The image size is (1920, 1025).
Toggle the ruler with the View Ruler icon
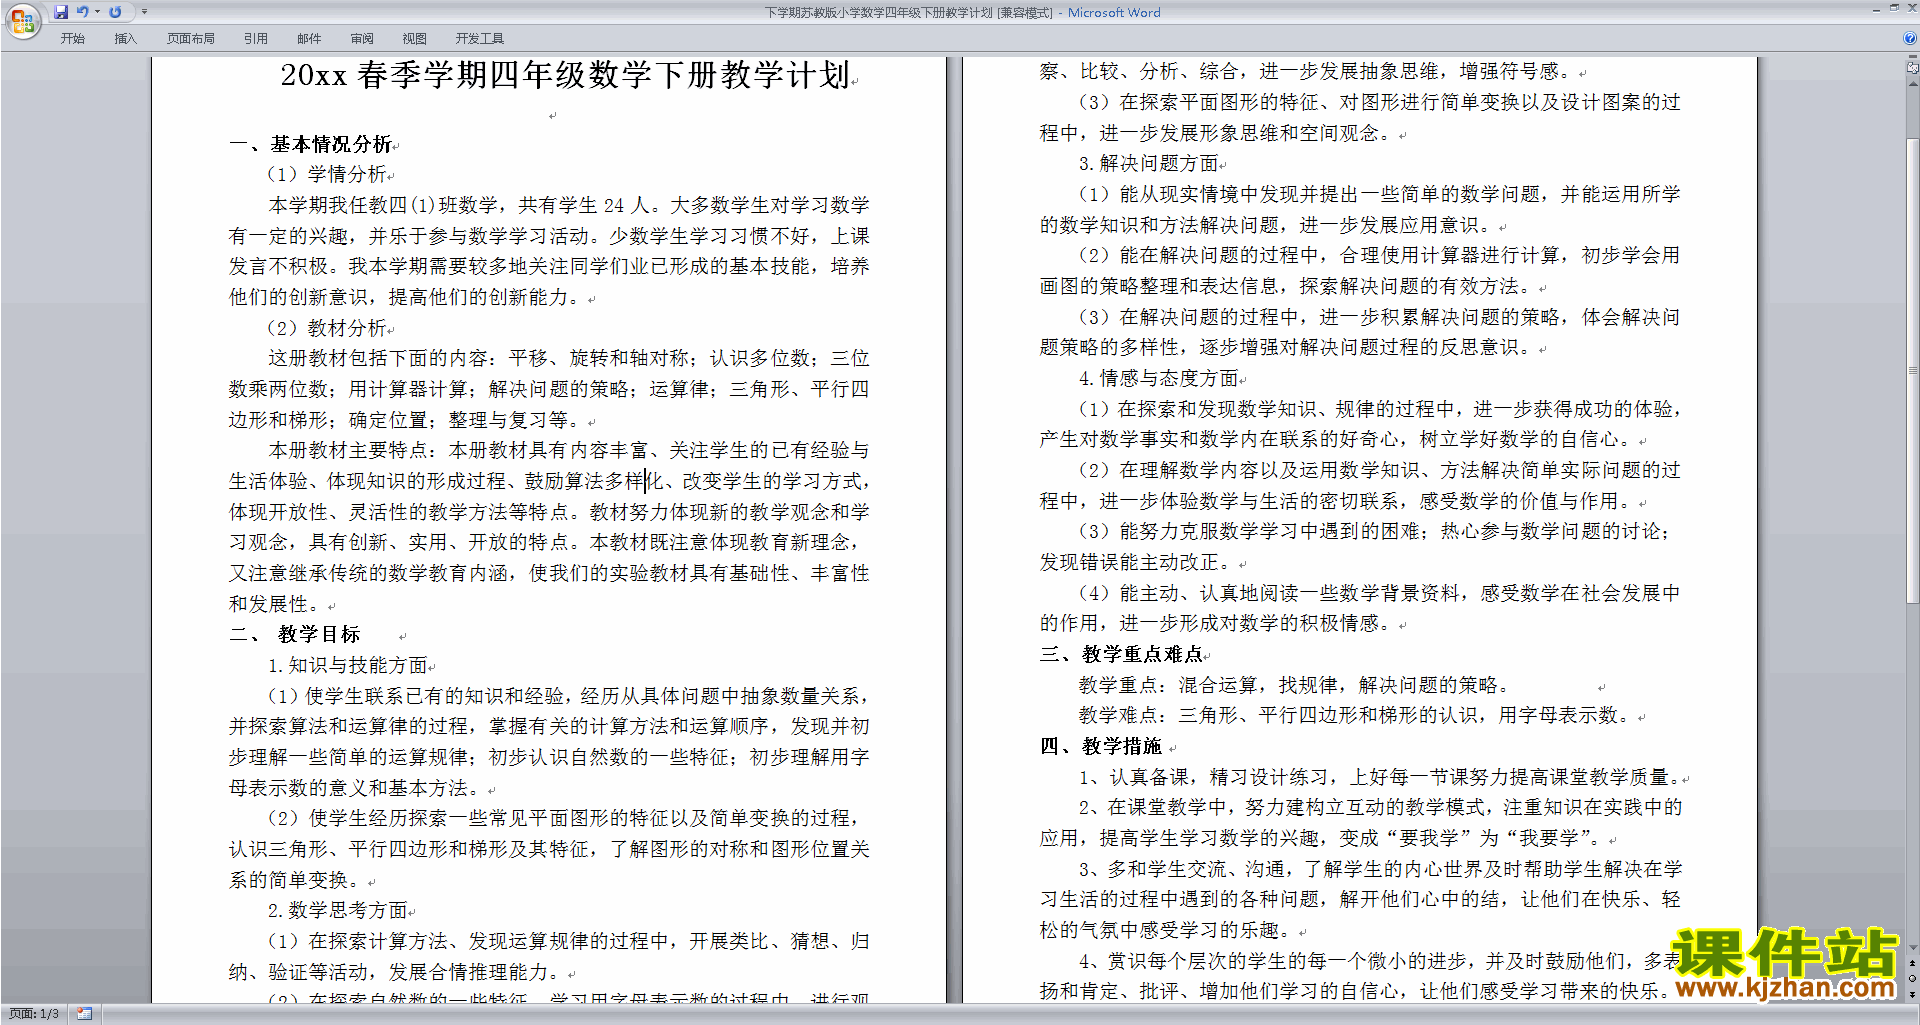click(1913, 69)
